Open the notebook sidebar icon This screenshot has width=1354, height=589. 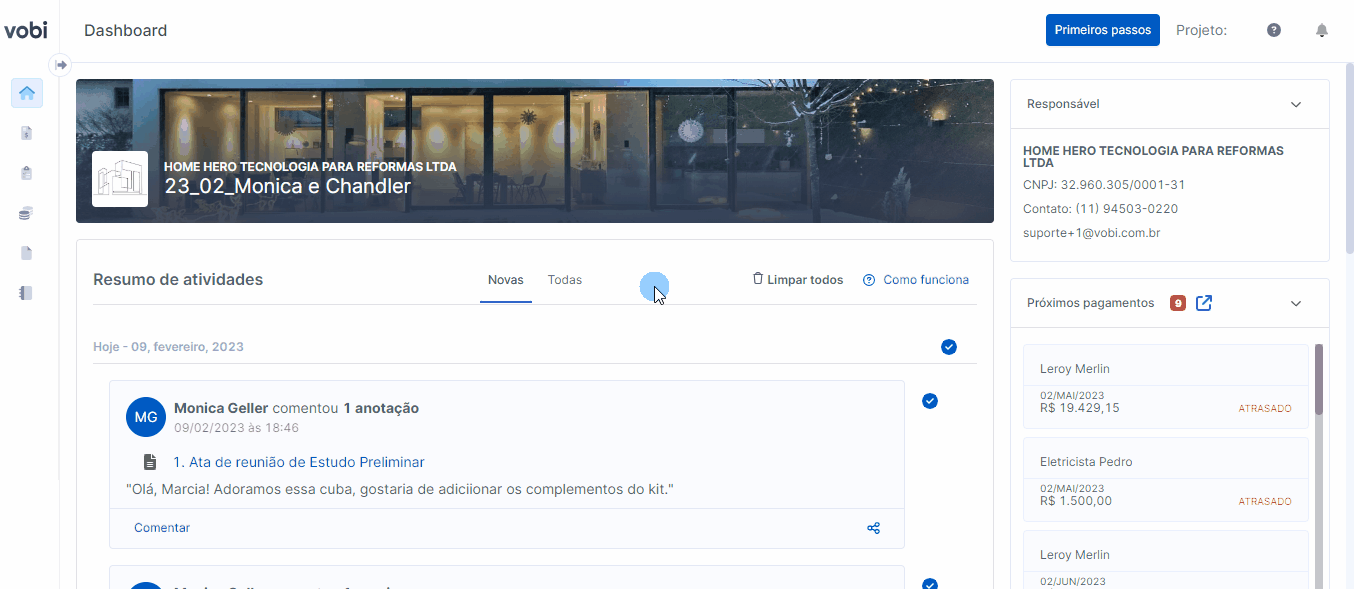point(27,293)
